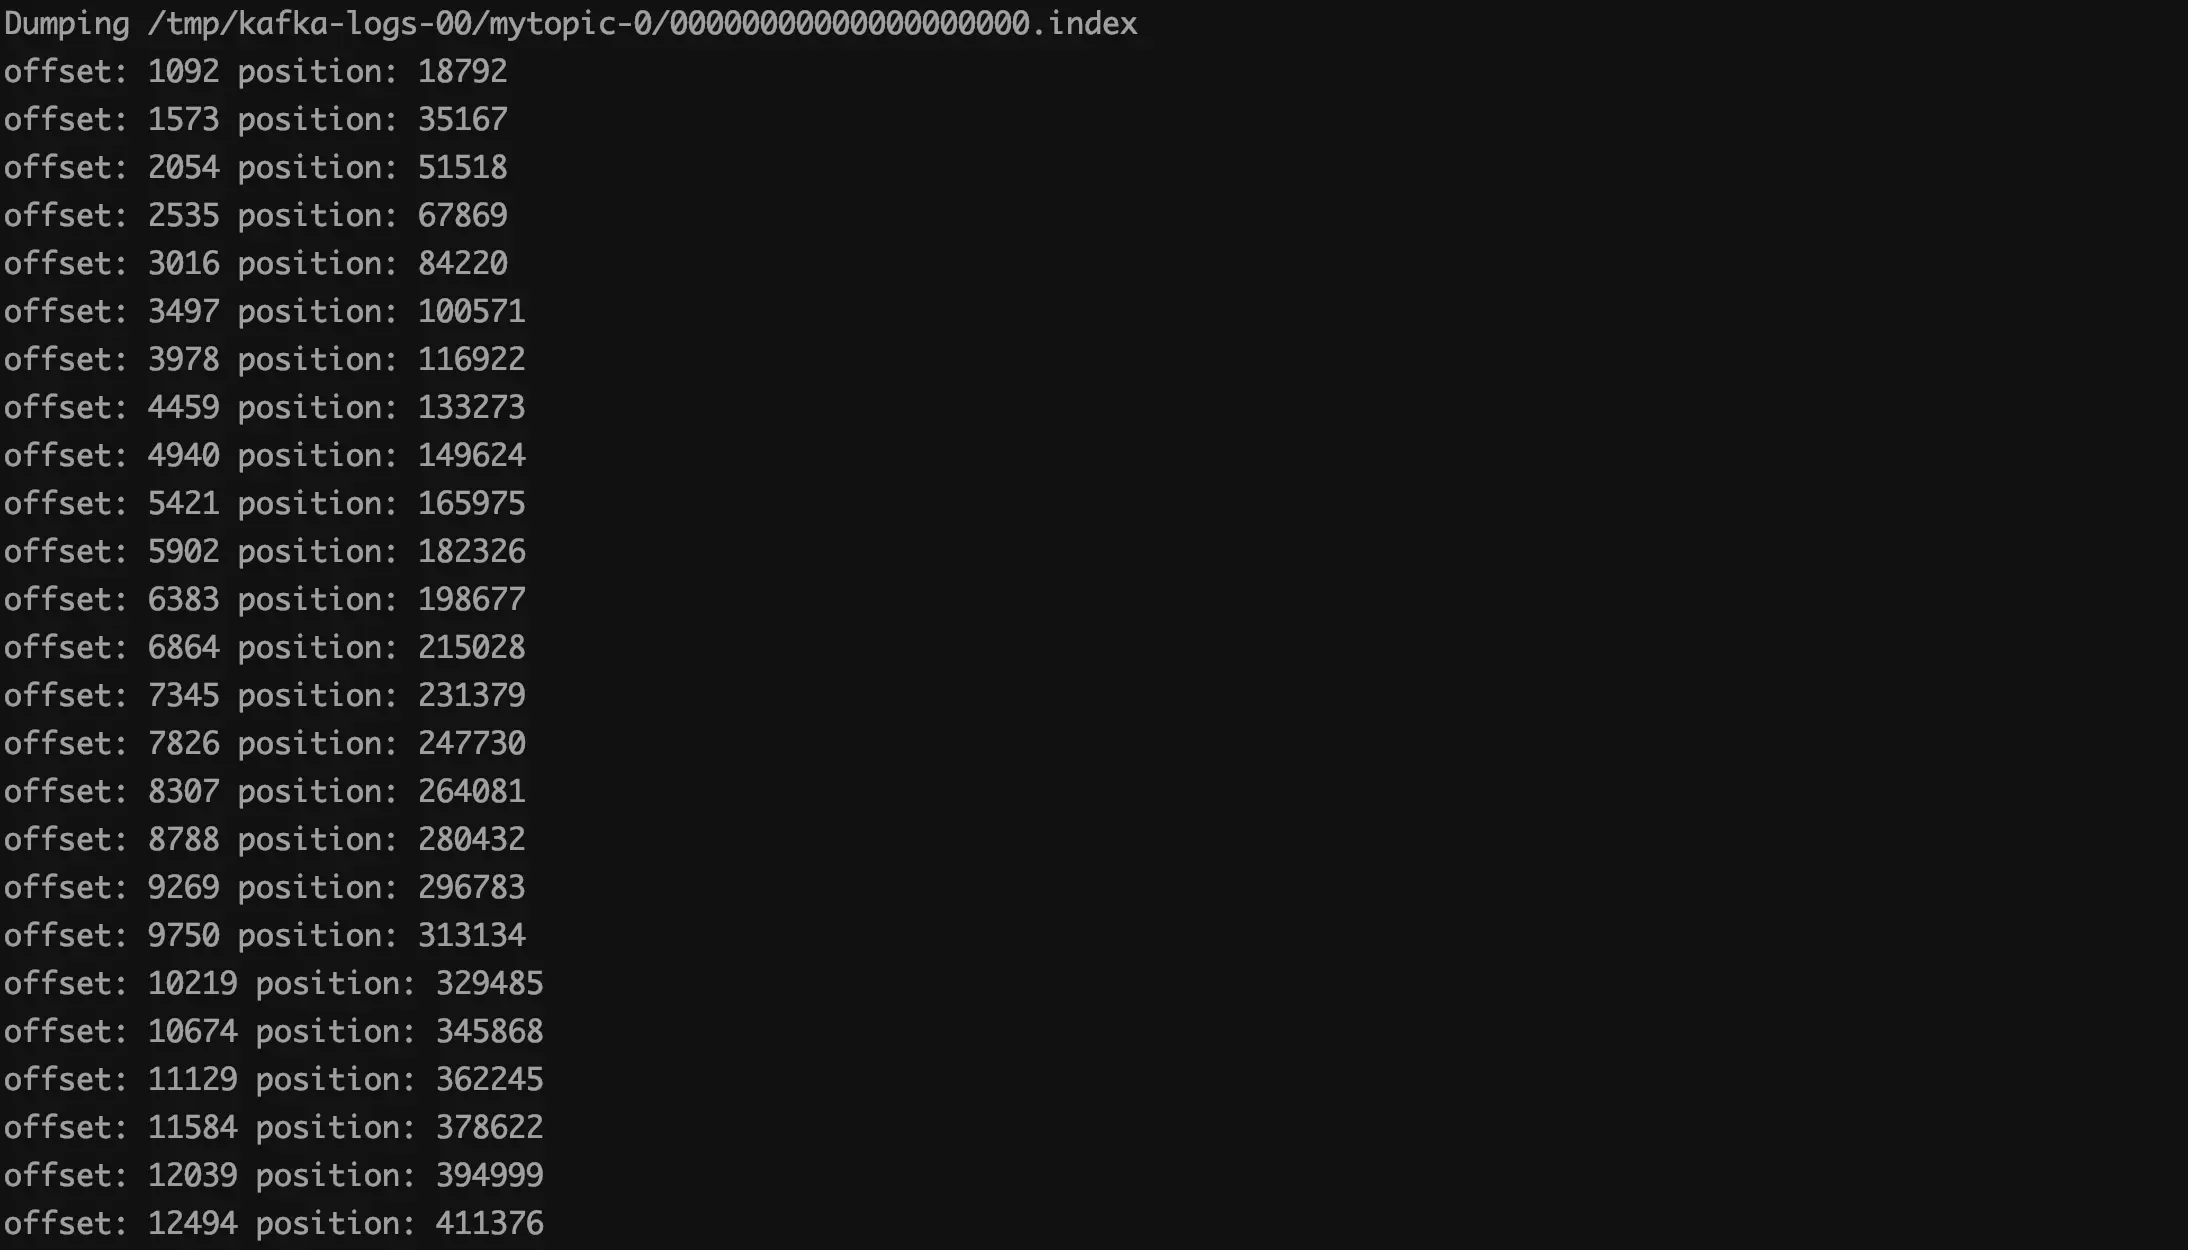2188x1250 pixels.
Task: Click position value 116922
Action: click(471, 359)
